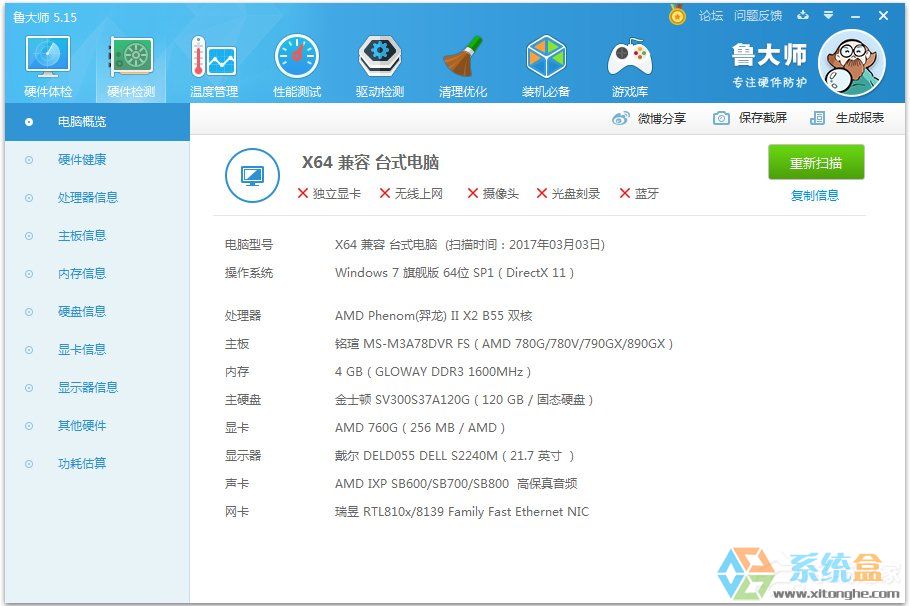910x606 pixels.
Task: Click the 无线上网 wireless status indicator
Action: [x=411, y=194]
